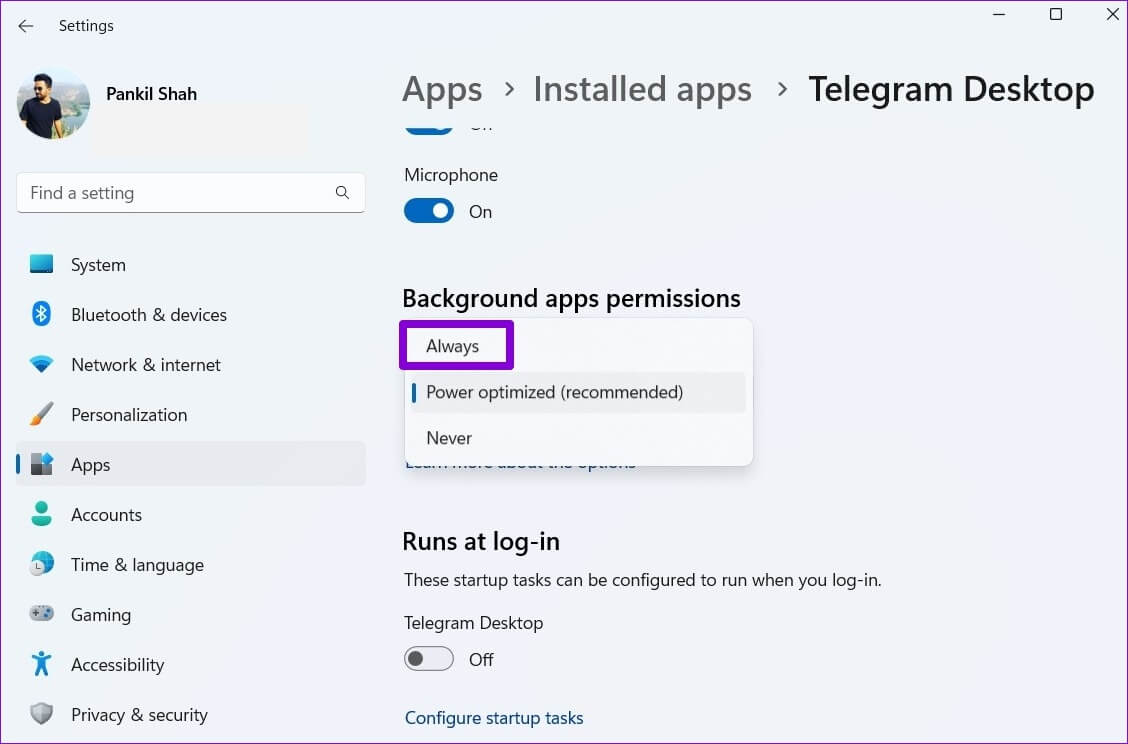
Task: Open the Accounts person icon
Action: 42,514
